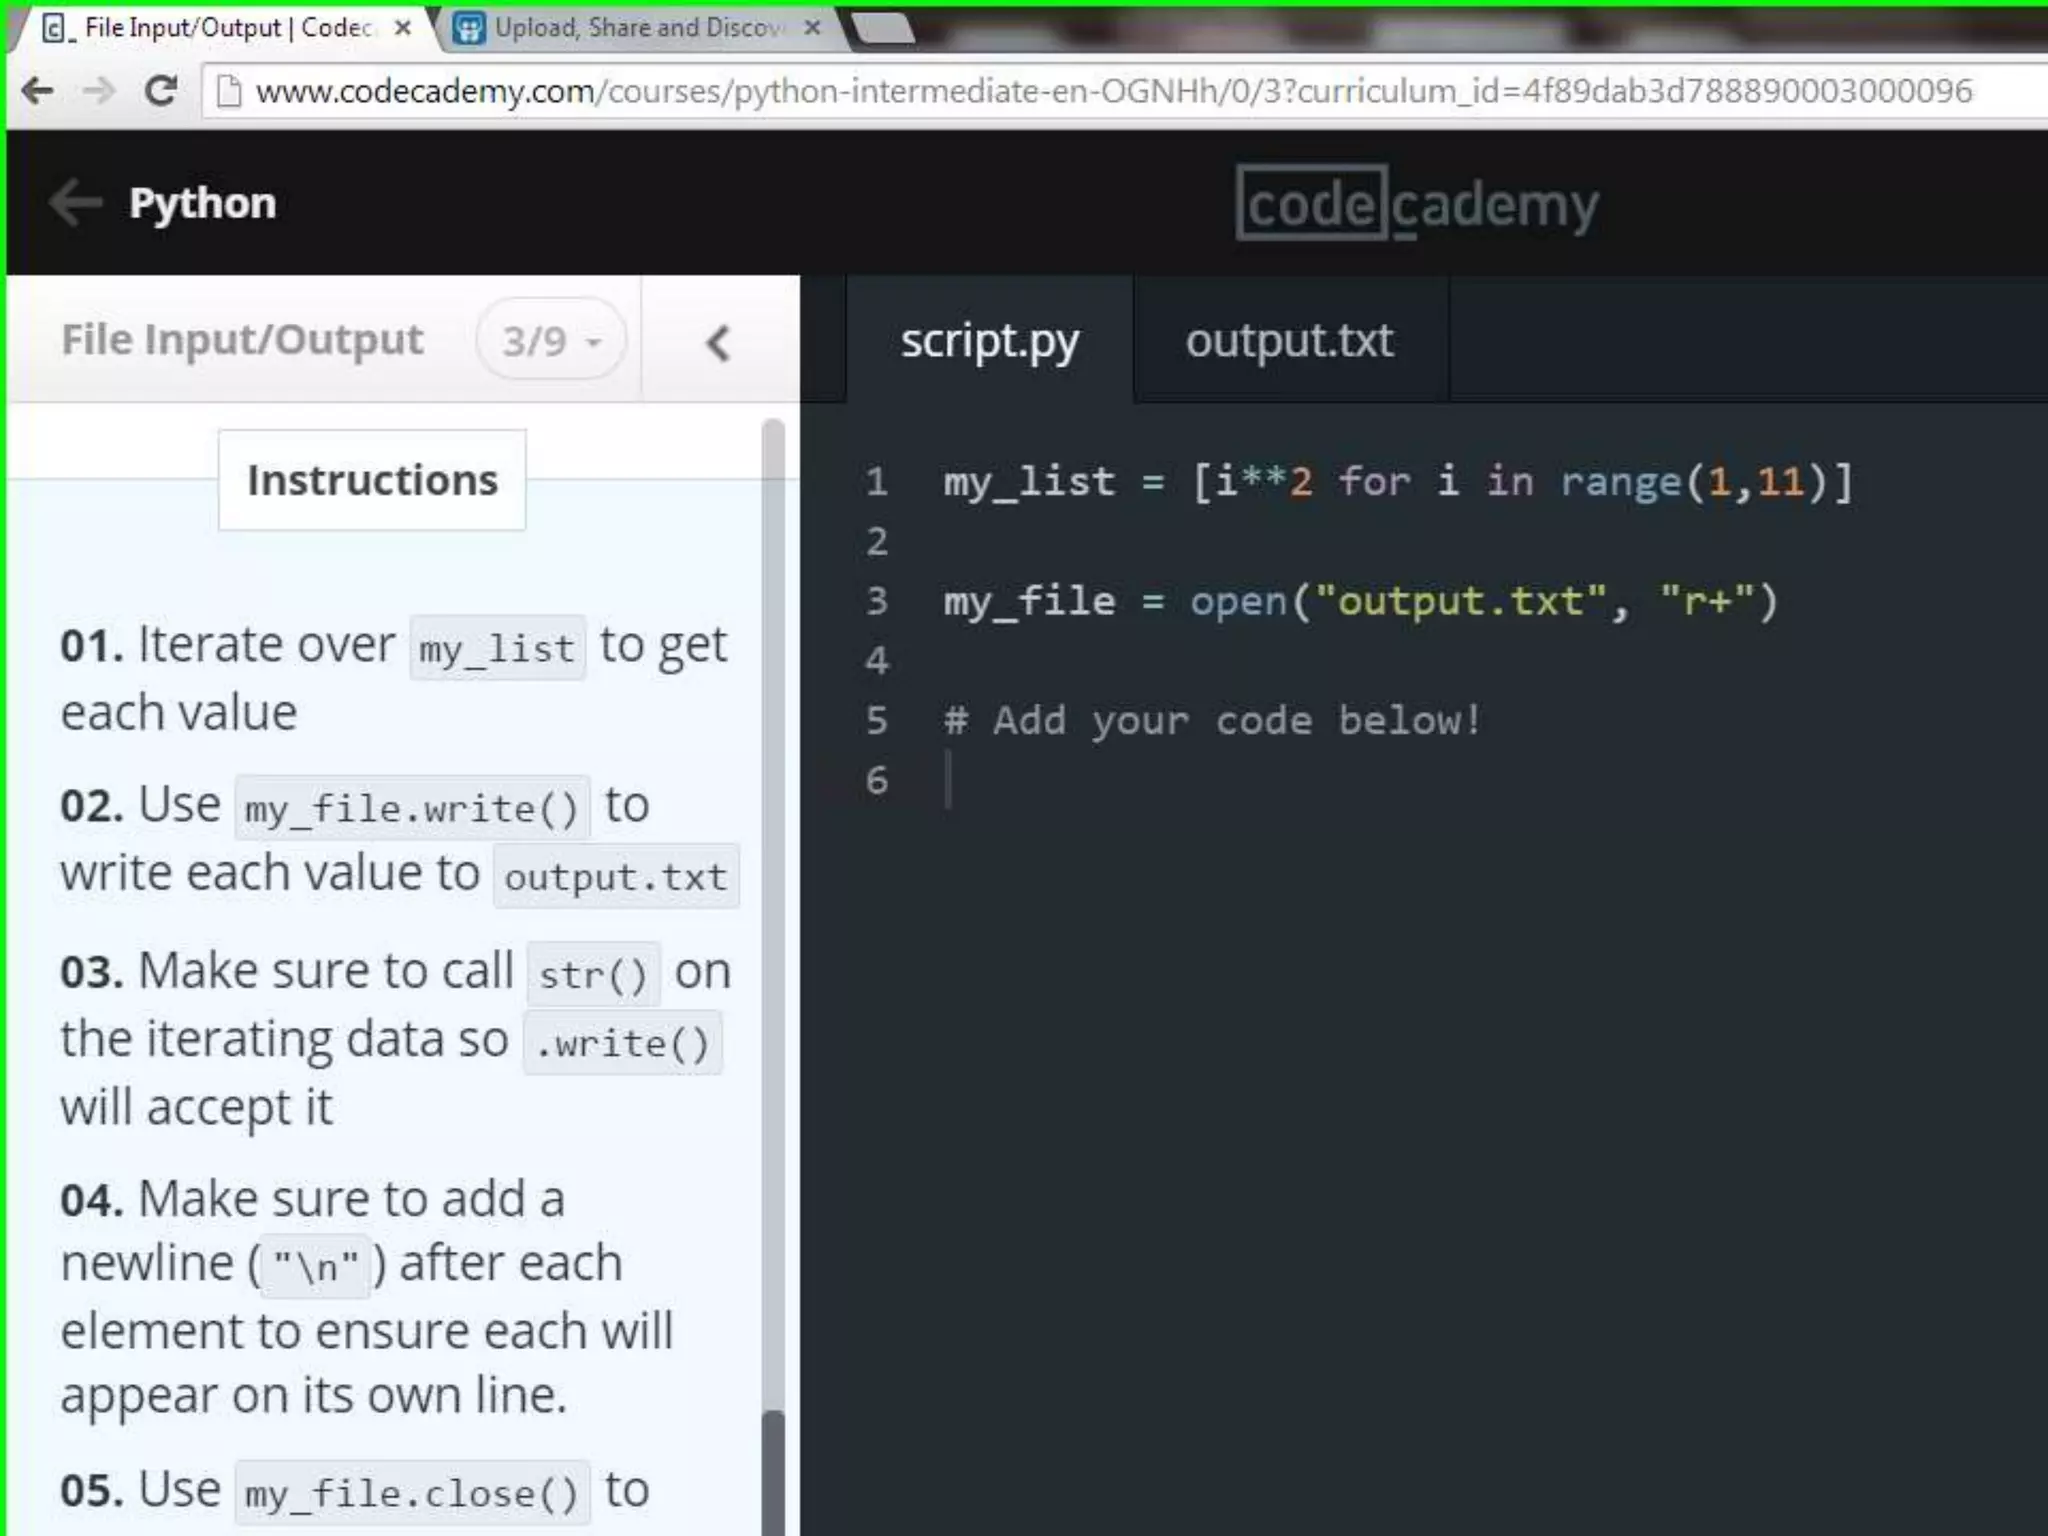Click the page icon in address bar
The image size is (2048, 1536).
point(229,91)
